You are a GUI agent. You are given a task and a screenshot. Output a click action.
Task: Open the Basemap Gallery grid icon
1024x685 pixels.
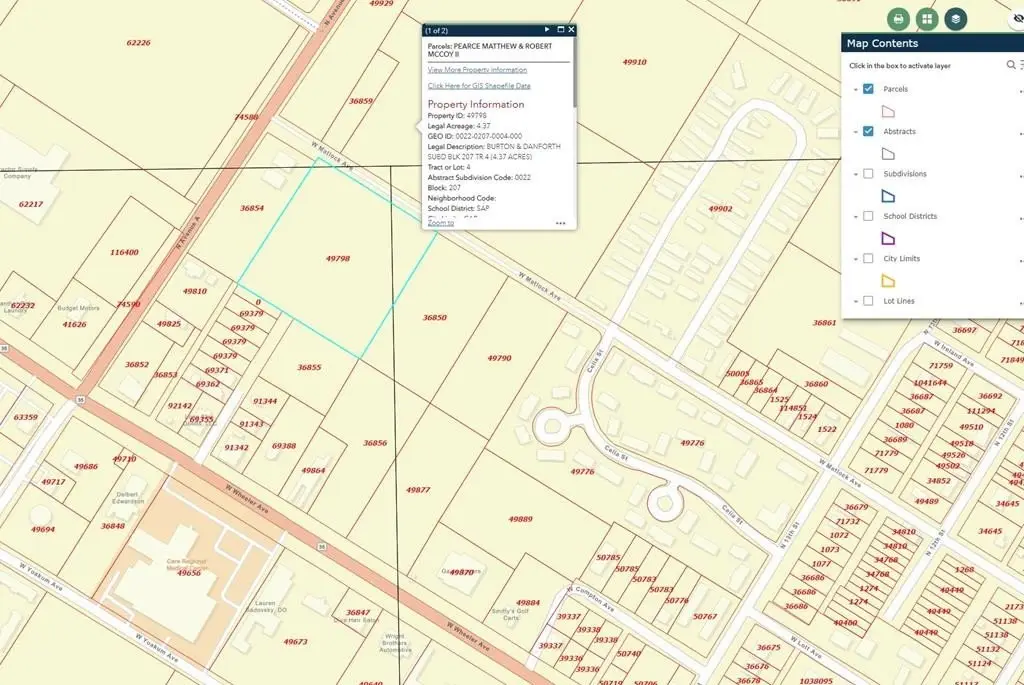point(927,18)
